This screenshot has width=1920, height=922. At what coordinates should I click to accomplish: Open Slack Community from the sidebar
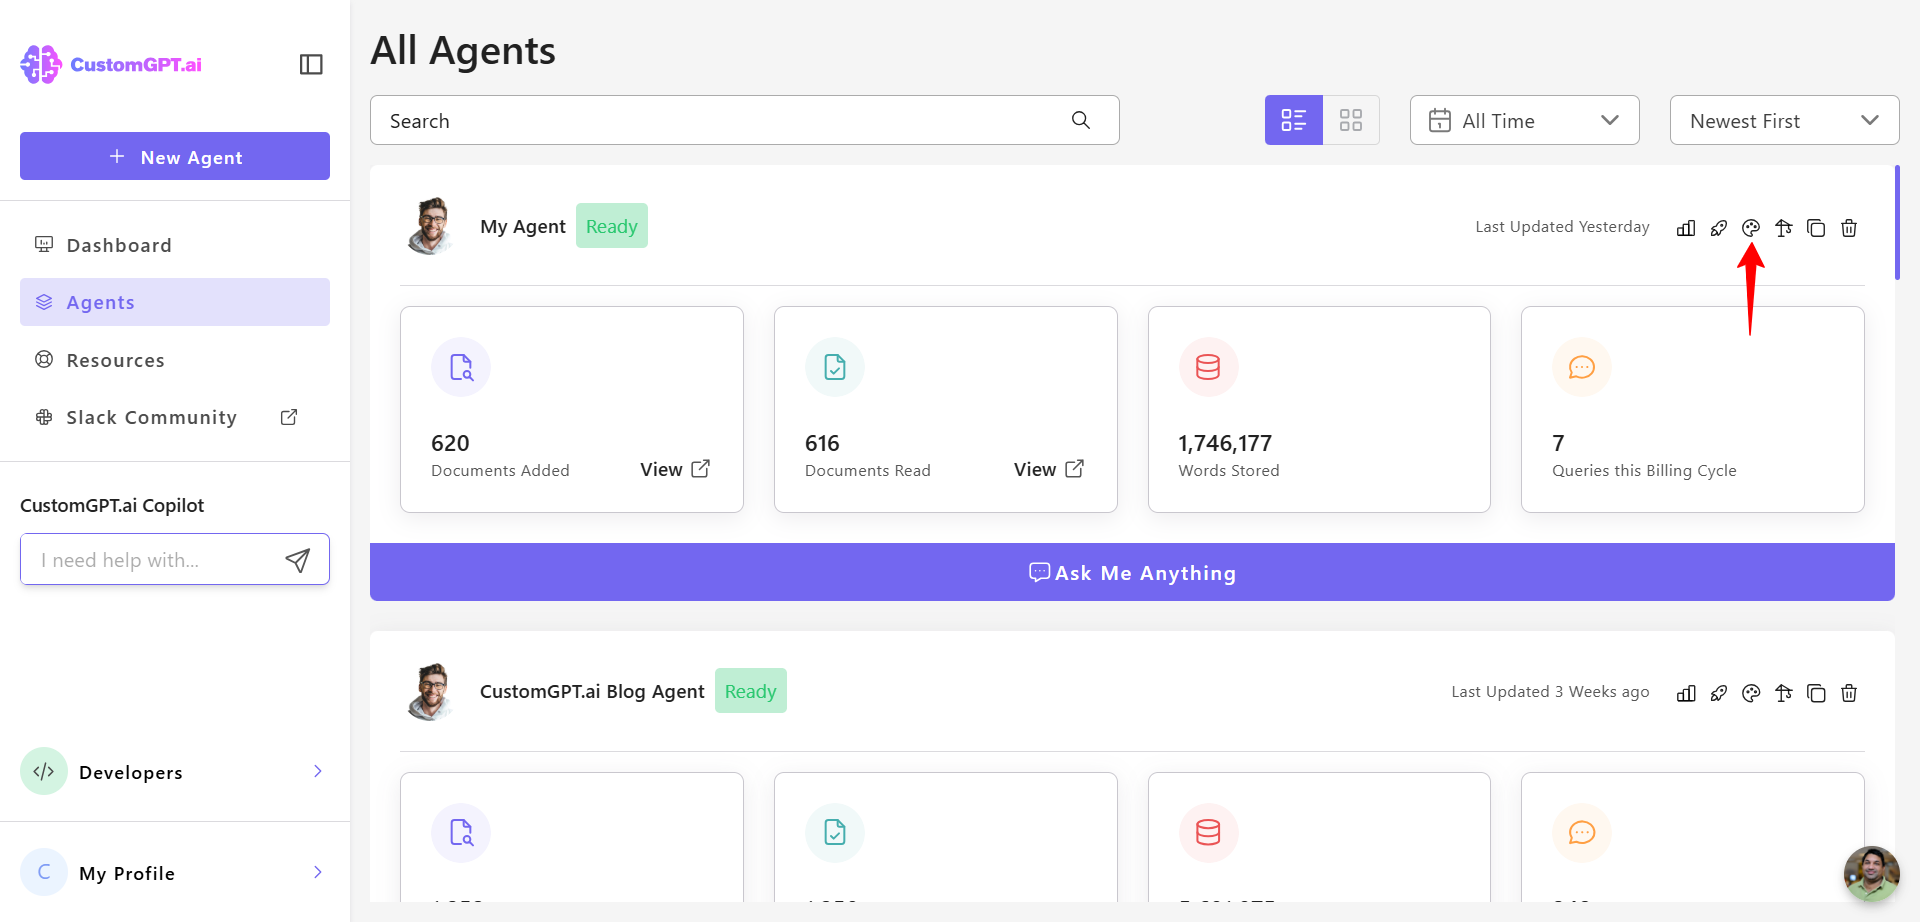point(175,417)
